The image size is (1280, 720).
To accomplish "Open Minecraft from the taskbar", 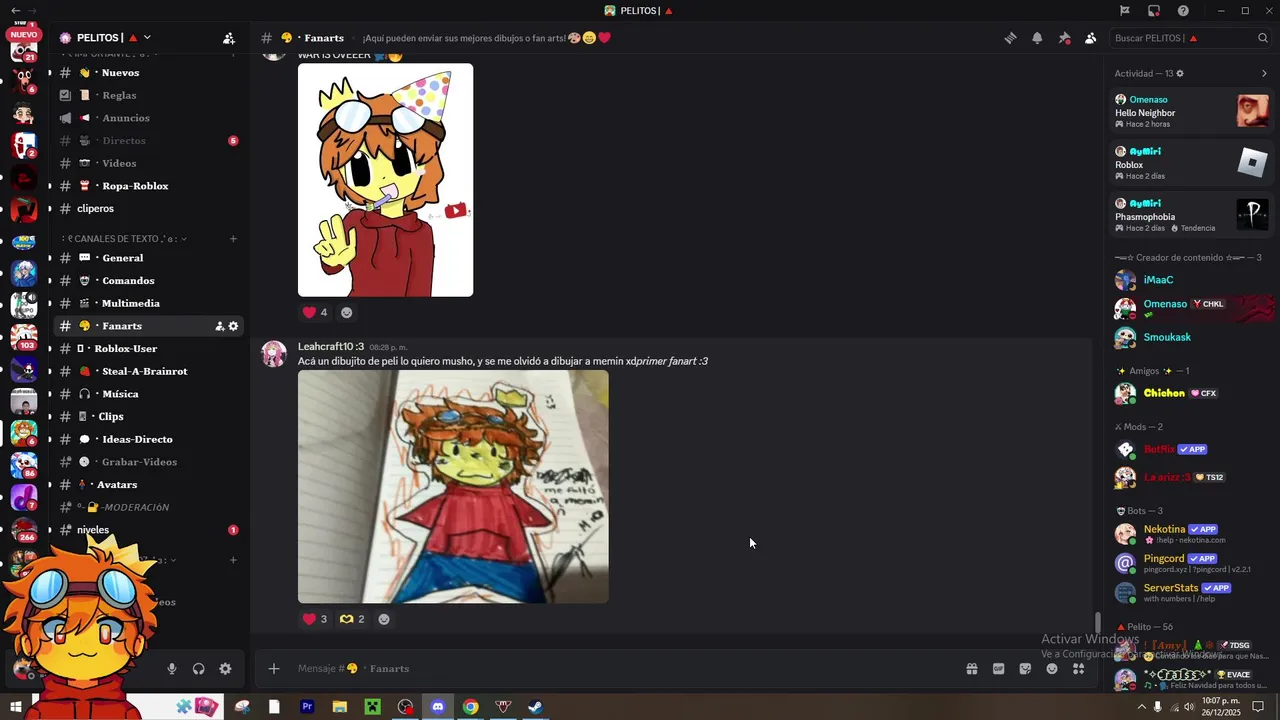I will [372, 707].
